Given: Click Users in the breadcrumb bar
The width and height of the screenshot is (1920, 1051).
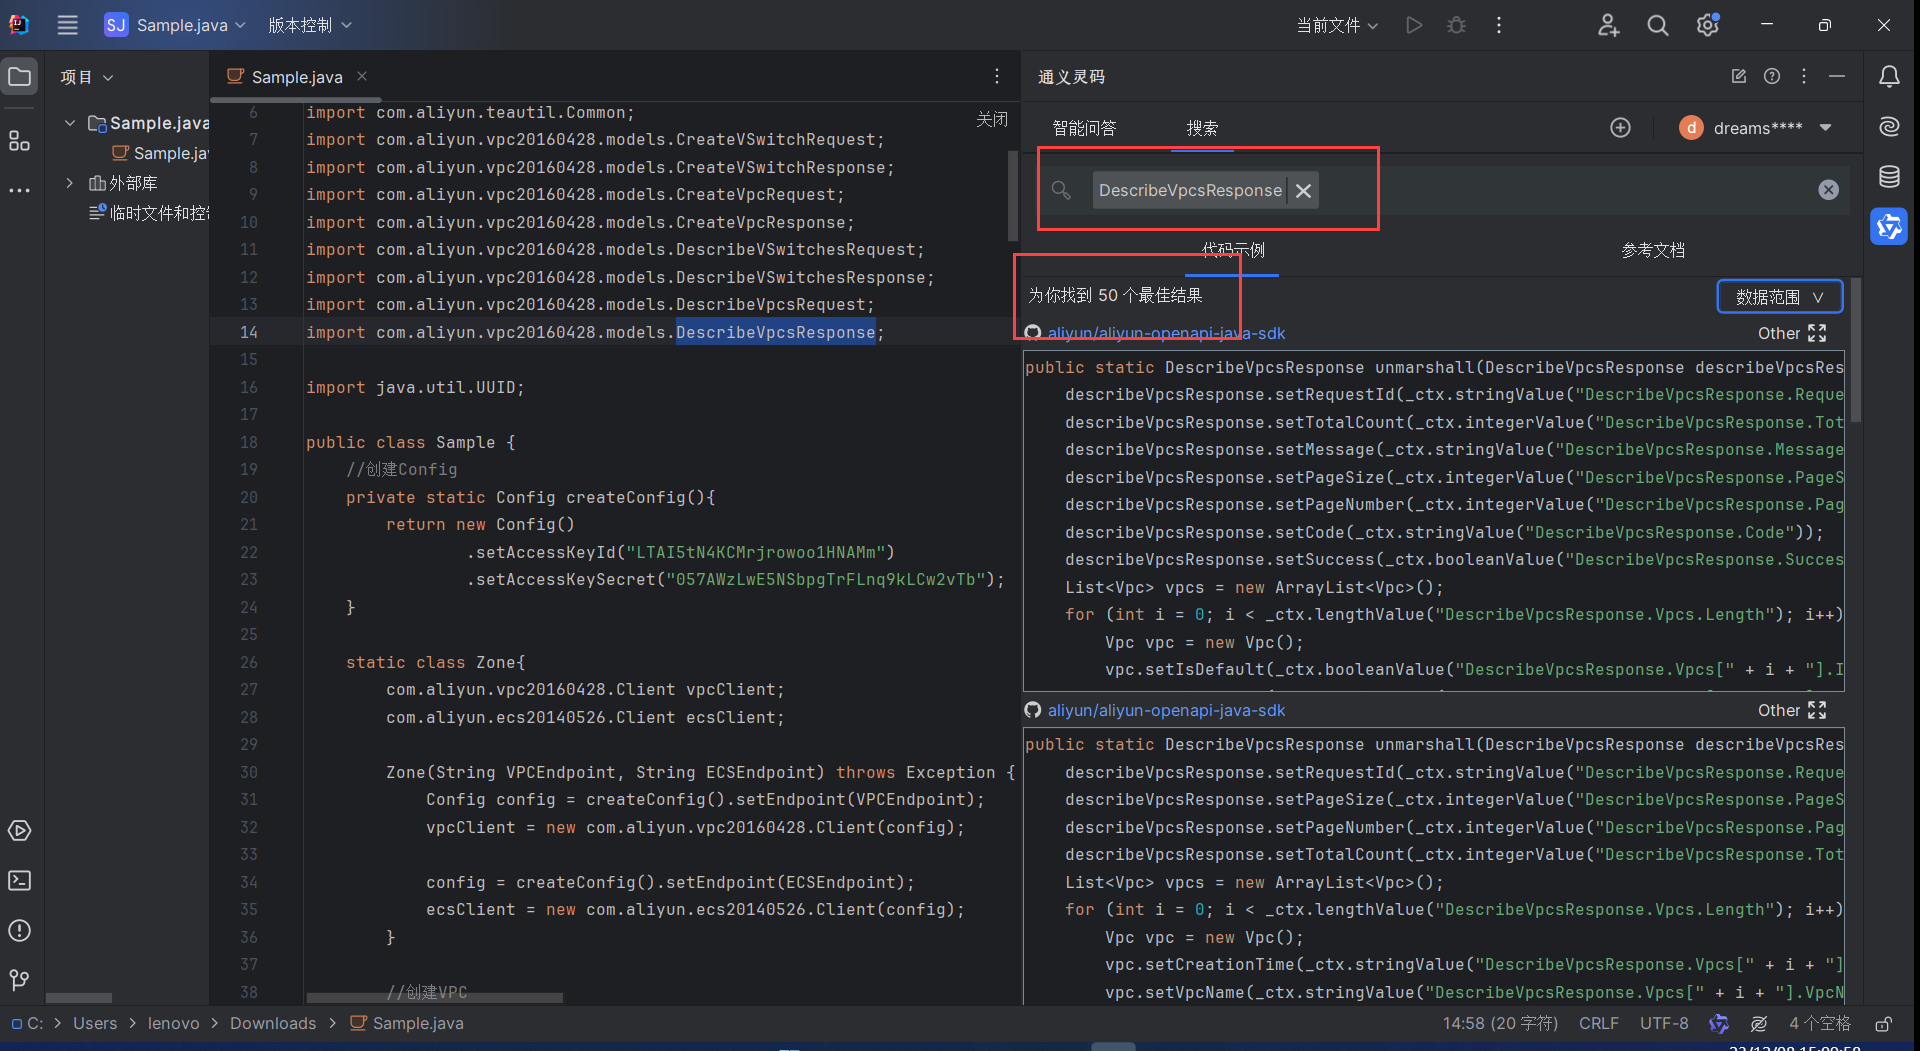Looking at the screenshot, I should point(95,1023).
